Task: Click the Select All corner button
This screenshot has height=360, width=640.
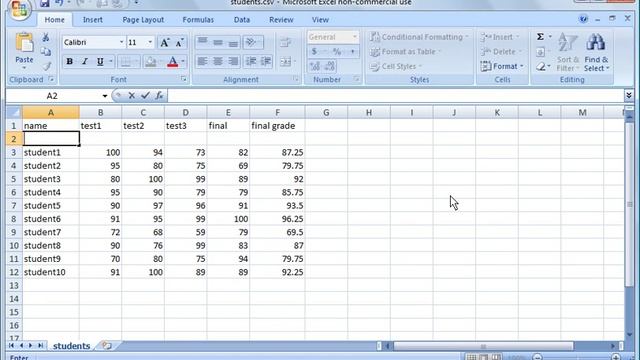Action: coord(14,112)
